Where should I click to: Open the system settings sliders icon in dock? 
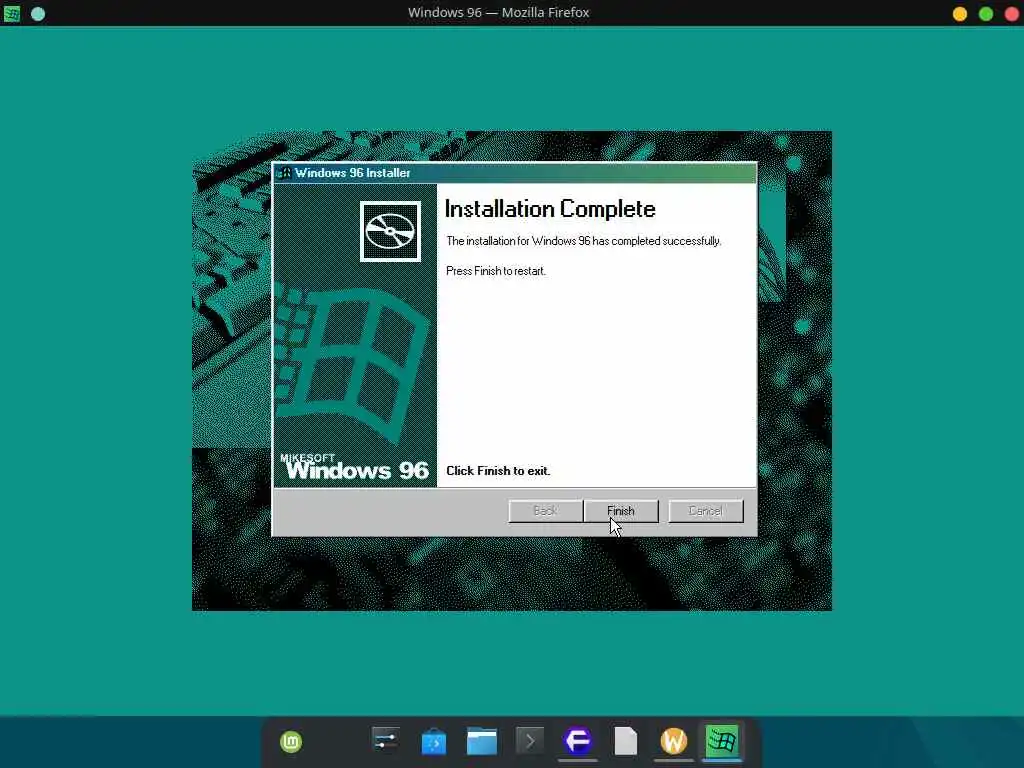385,741
